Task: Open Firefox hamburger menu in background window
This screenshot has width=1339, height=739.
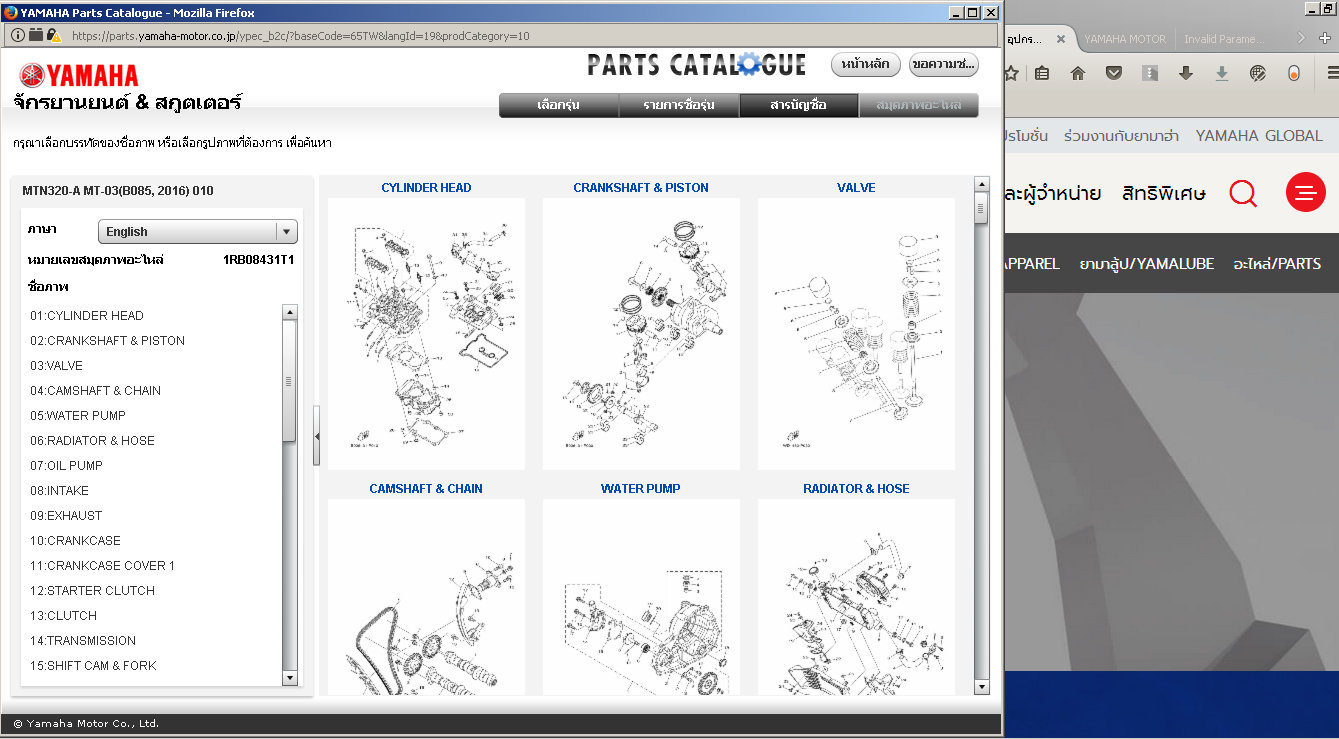Action: (1332, 73)
